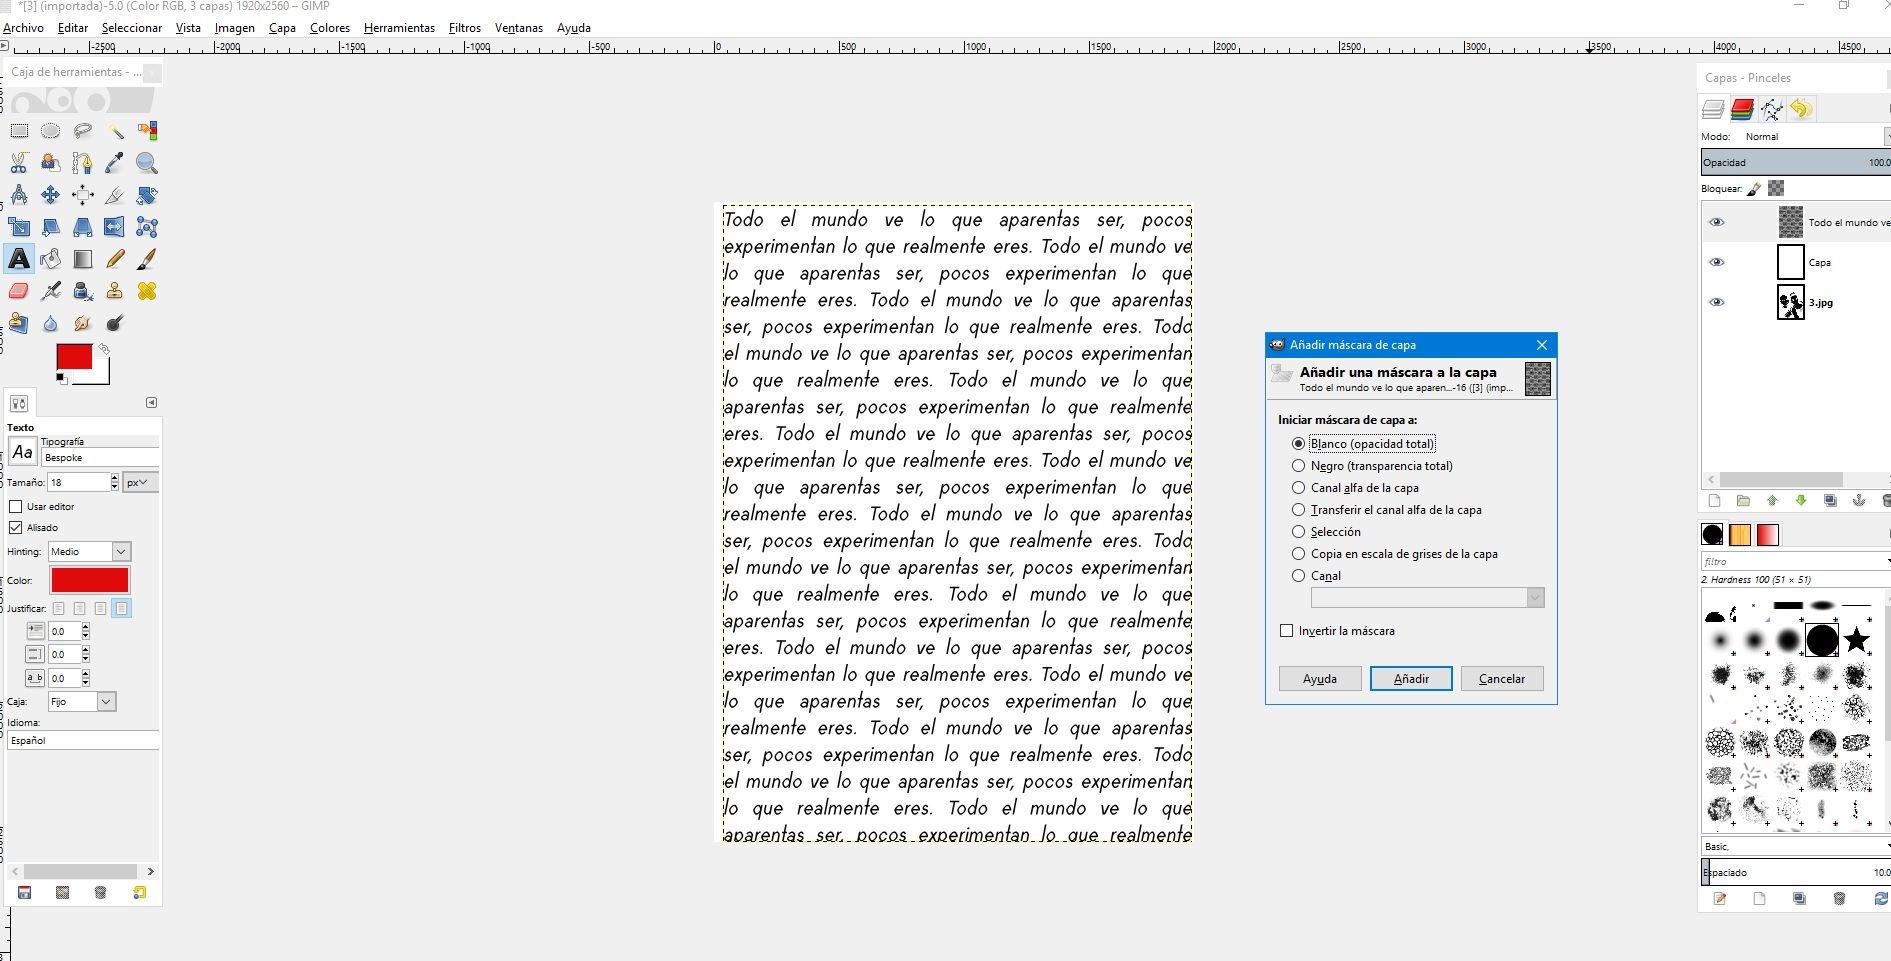Image resolution: width=1891 pixels, height=961 pixels.
Task: Select the Text tool
Action: point(19,259)
